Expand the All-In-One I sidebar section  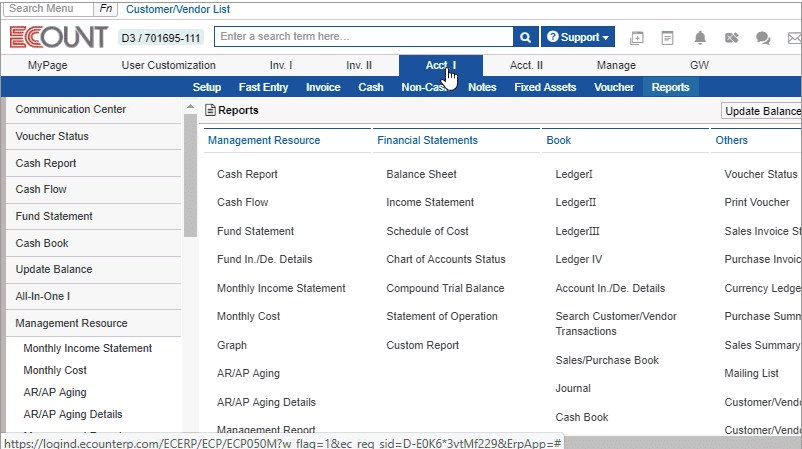[42, 296]
